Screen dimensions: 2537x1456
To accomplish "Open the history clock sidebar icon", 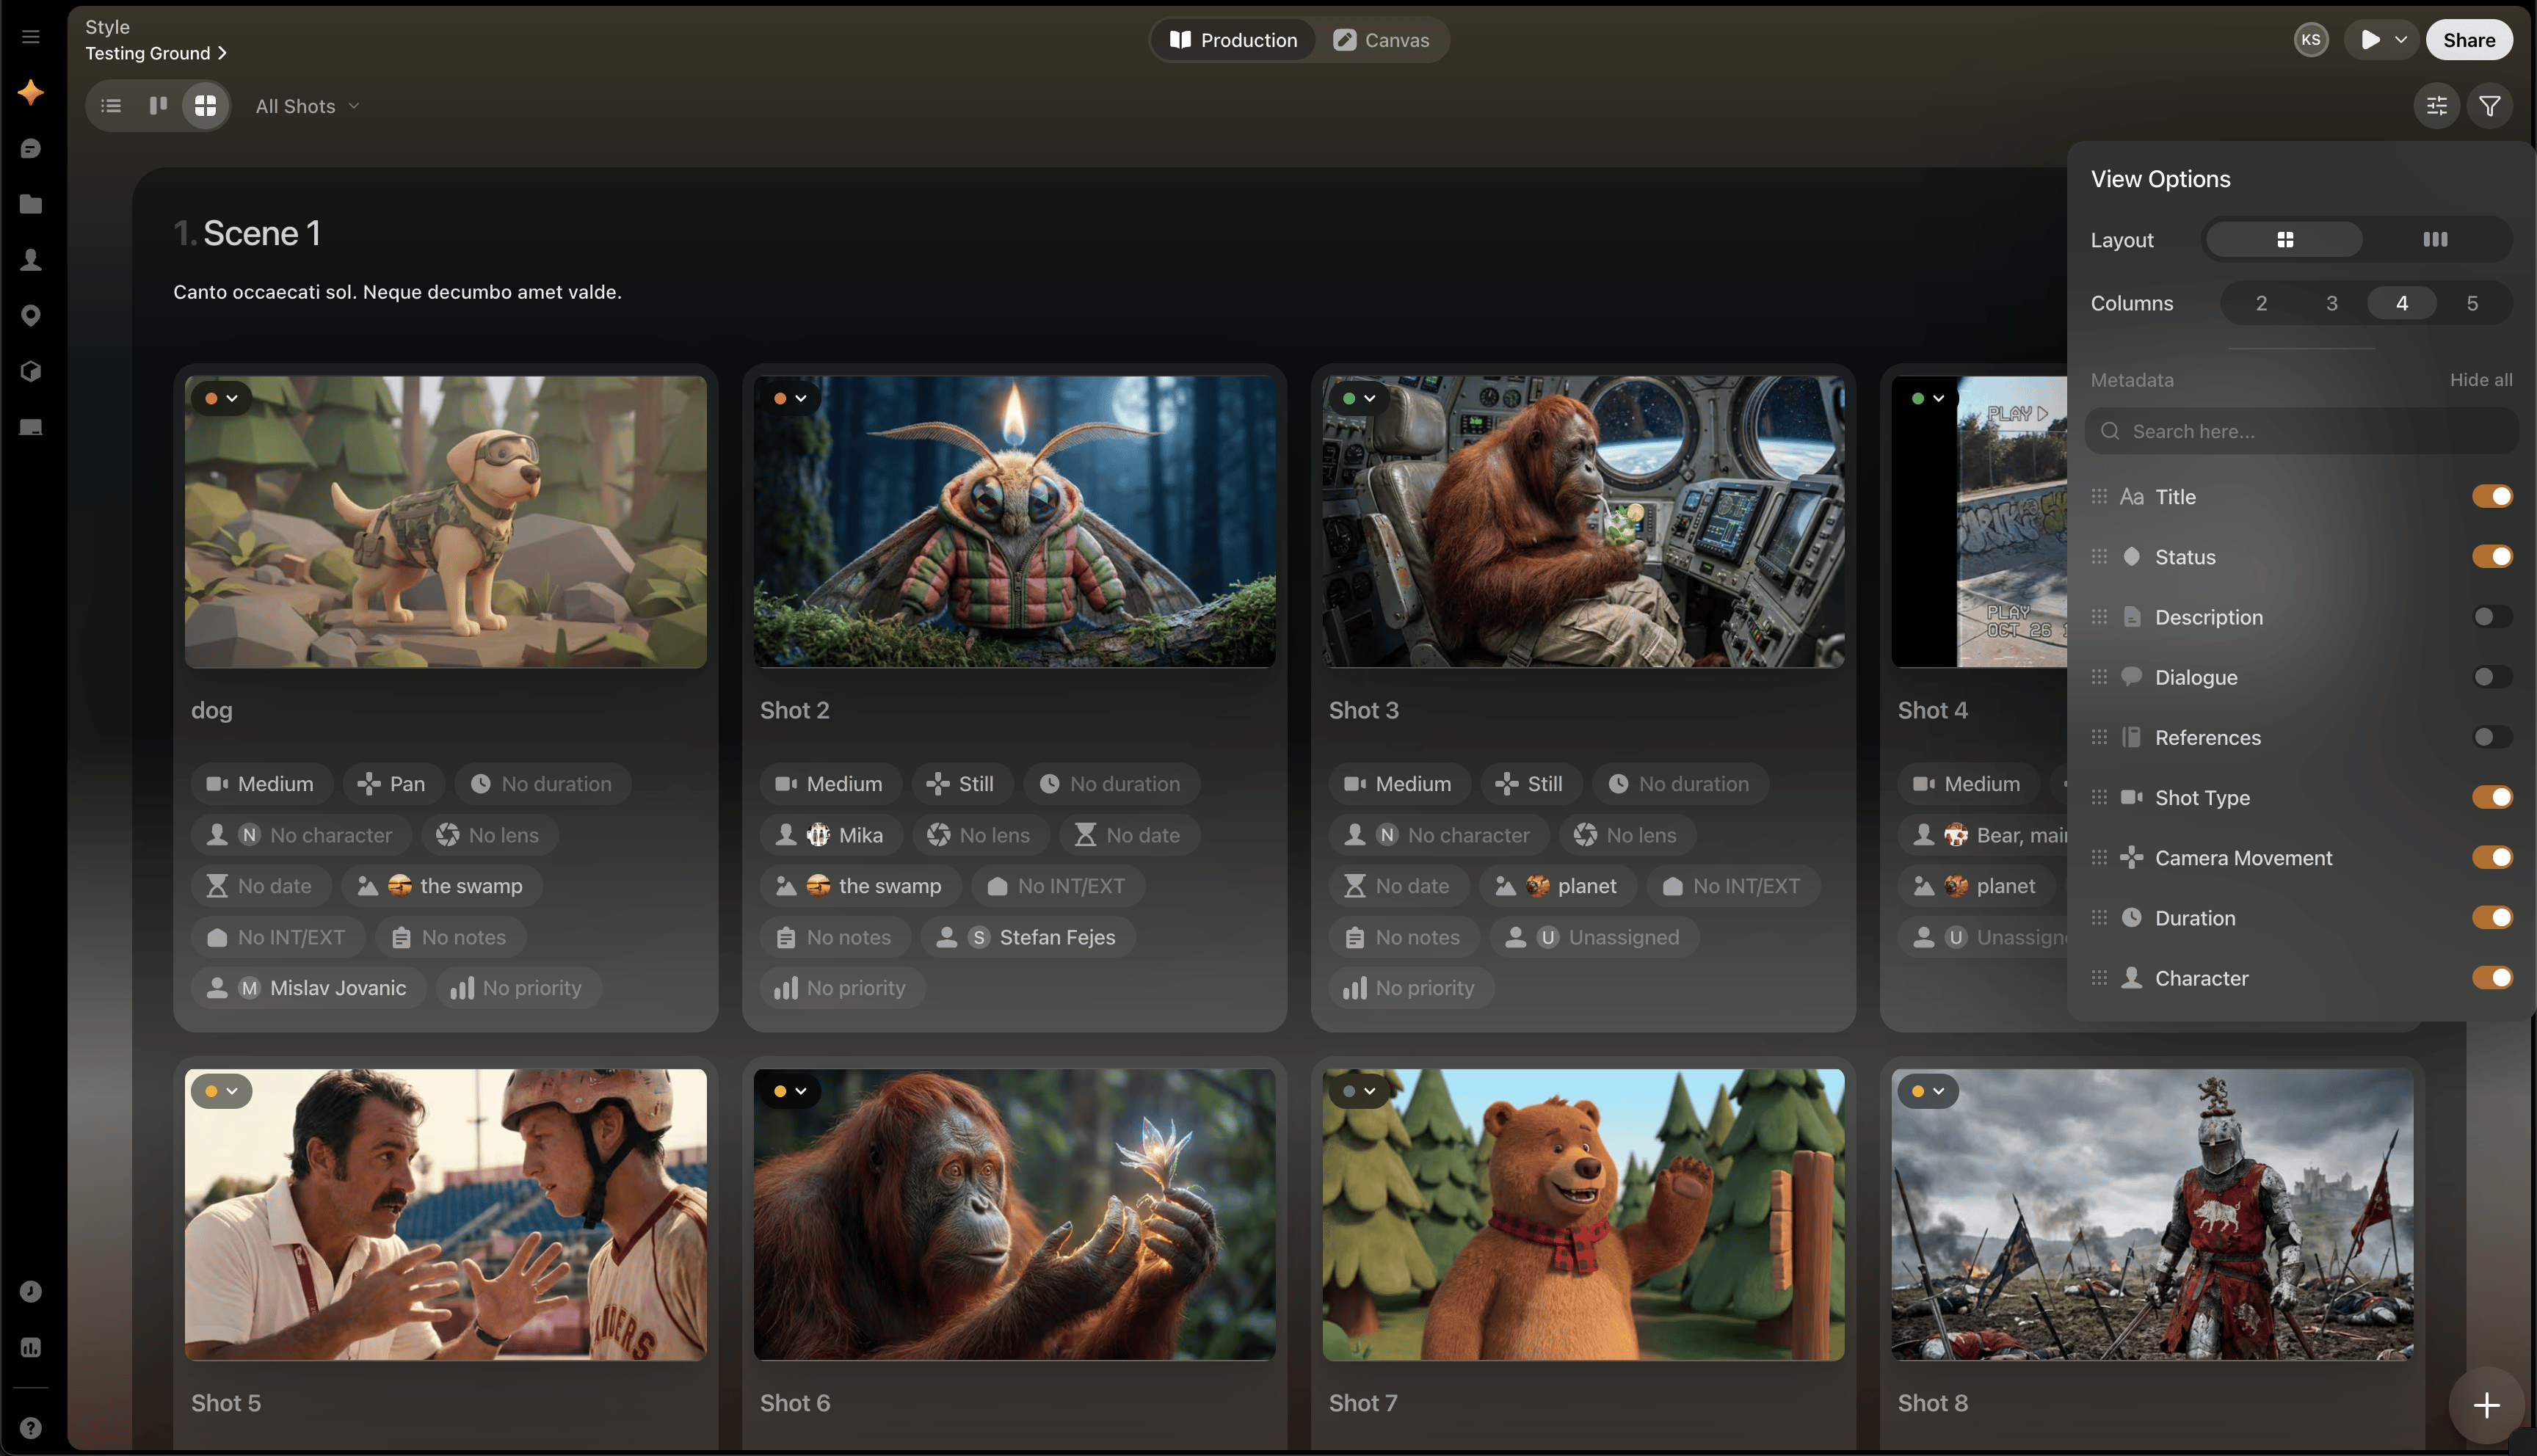I will (31, 1291).
